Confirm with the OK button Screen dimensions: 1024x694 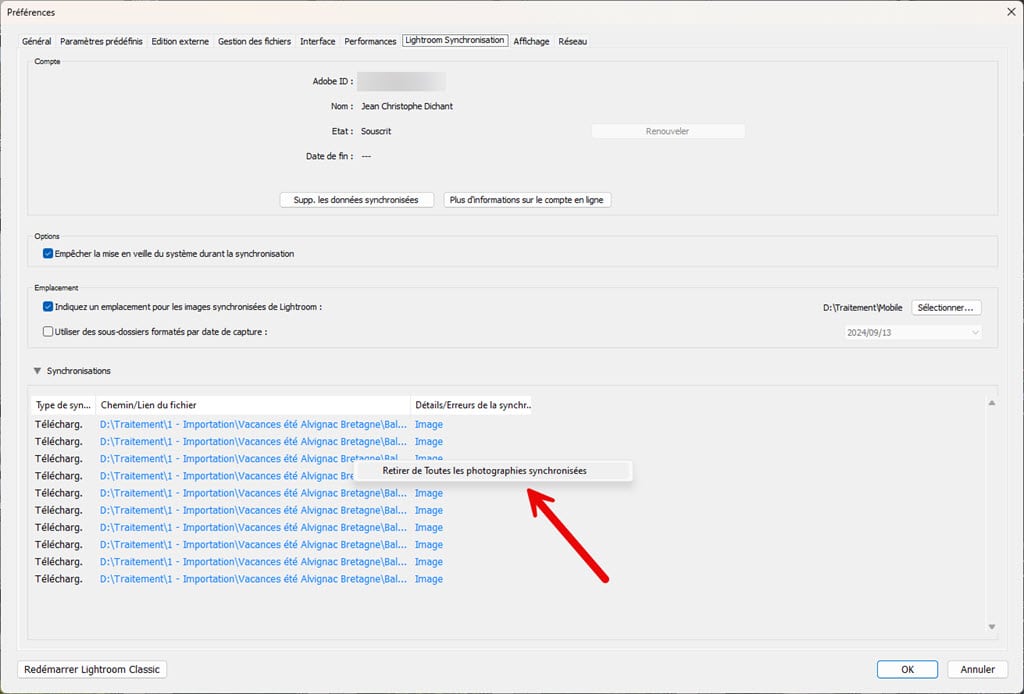click(907, 669)
